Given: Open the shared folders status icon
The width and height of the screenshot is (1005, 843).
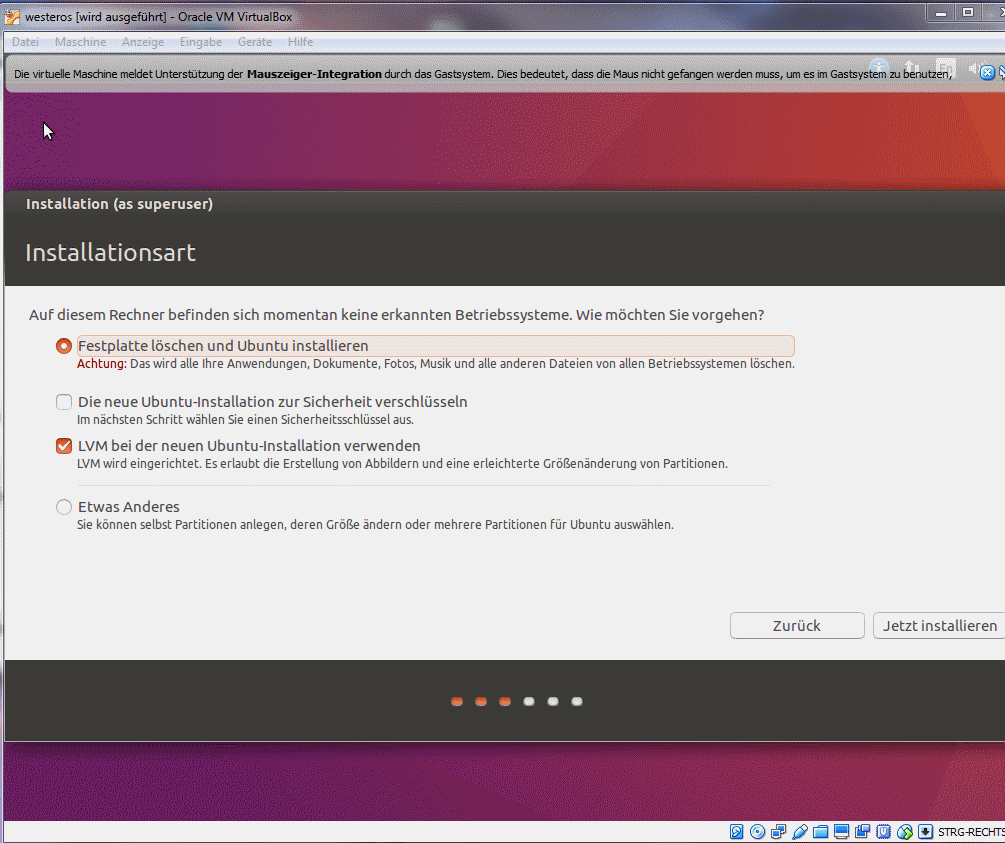Looking at the screenshot, I should [820, 832].
